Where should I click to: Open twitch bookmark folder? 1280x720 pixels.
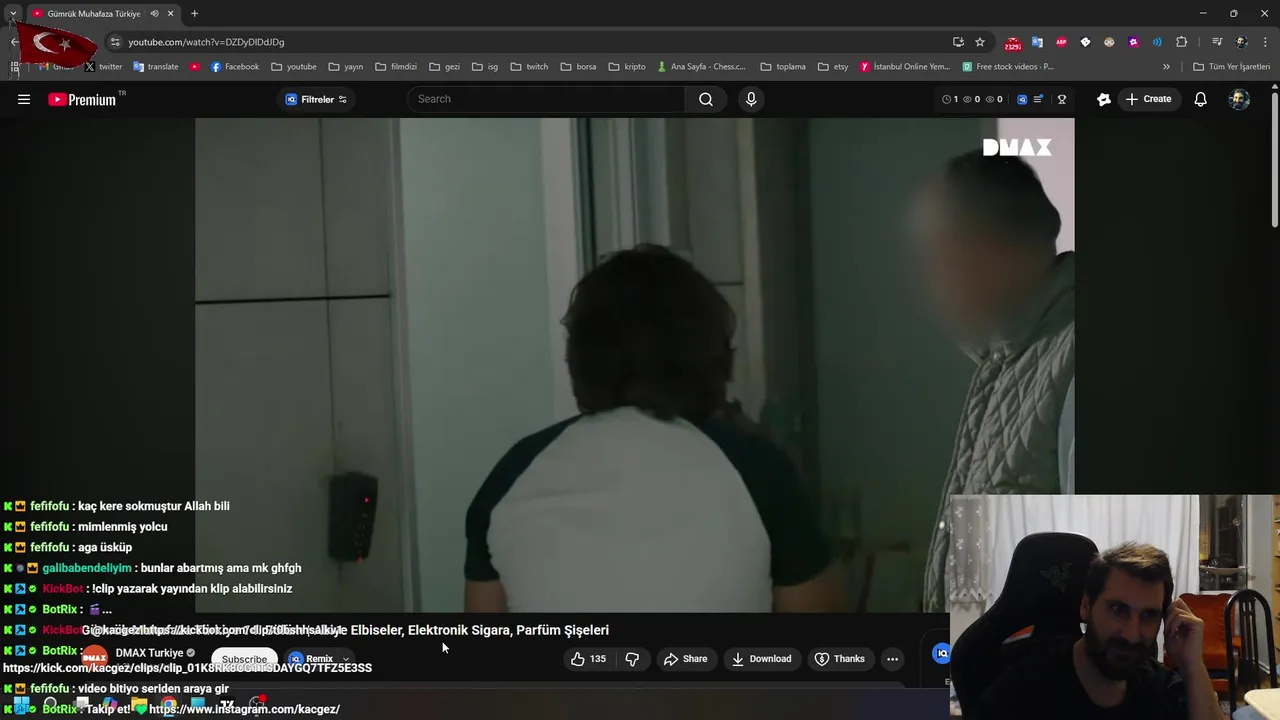[x=530, y=67]
